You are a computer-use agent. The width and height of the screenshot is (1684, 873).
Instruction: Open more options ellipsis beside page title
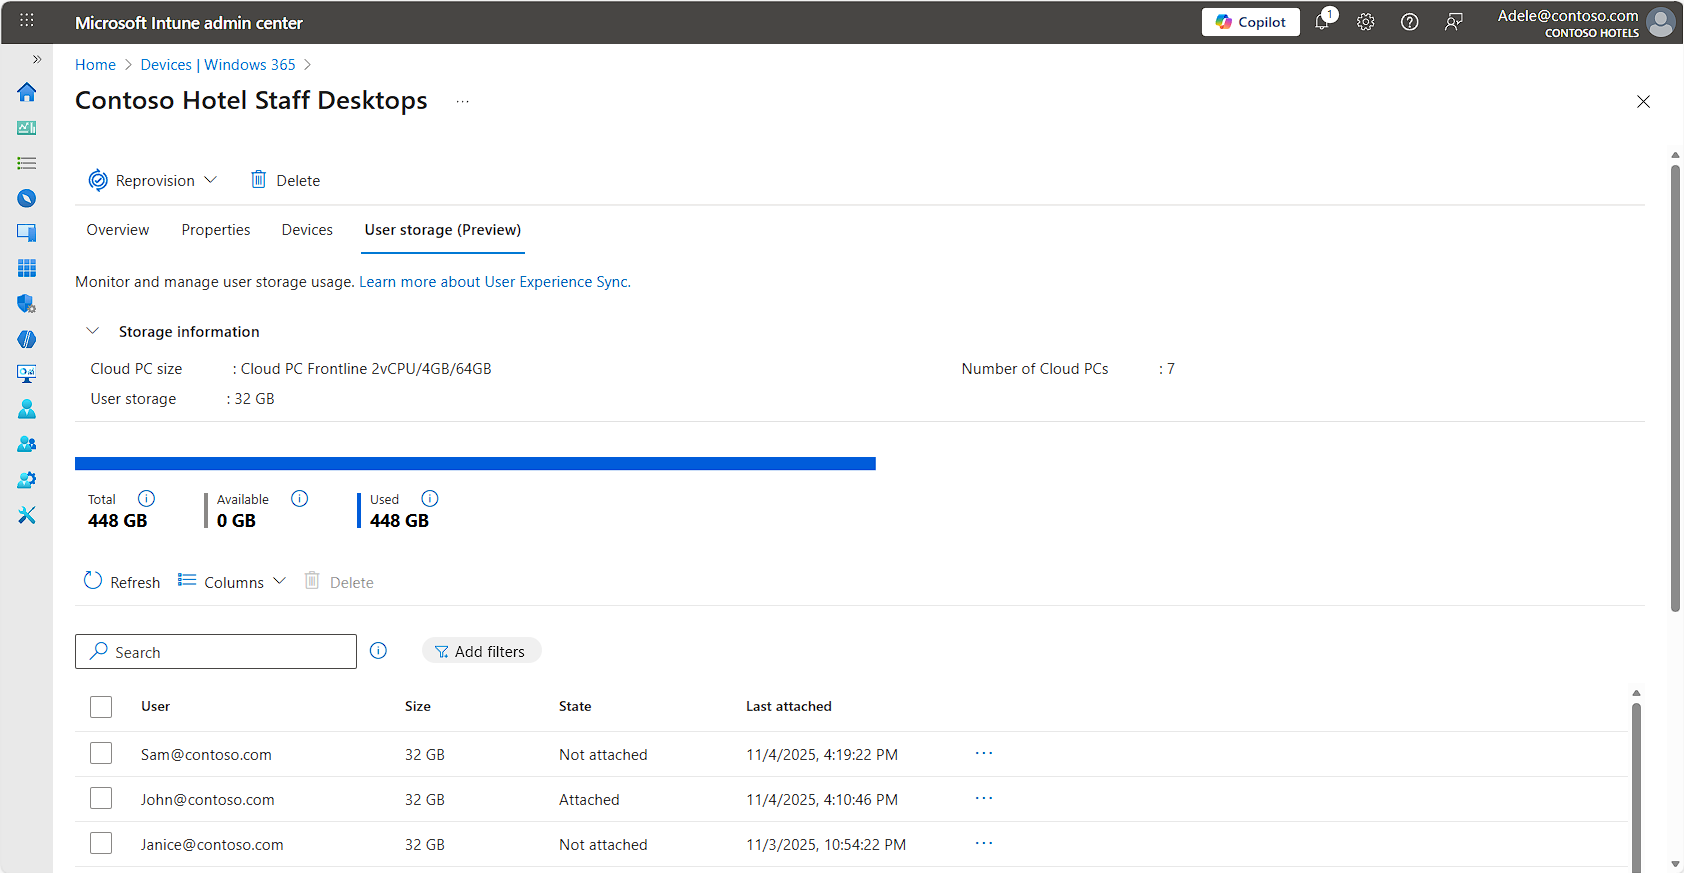(x=463, y=101)
